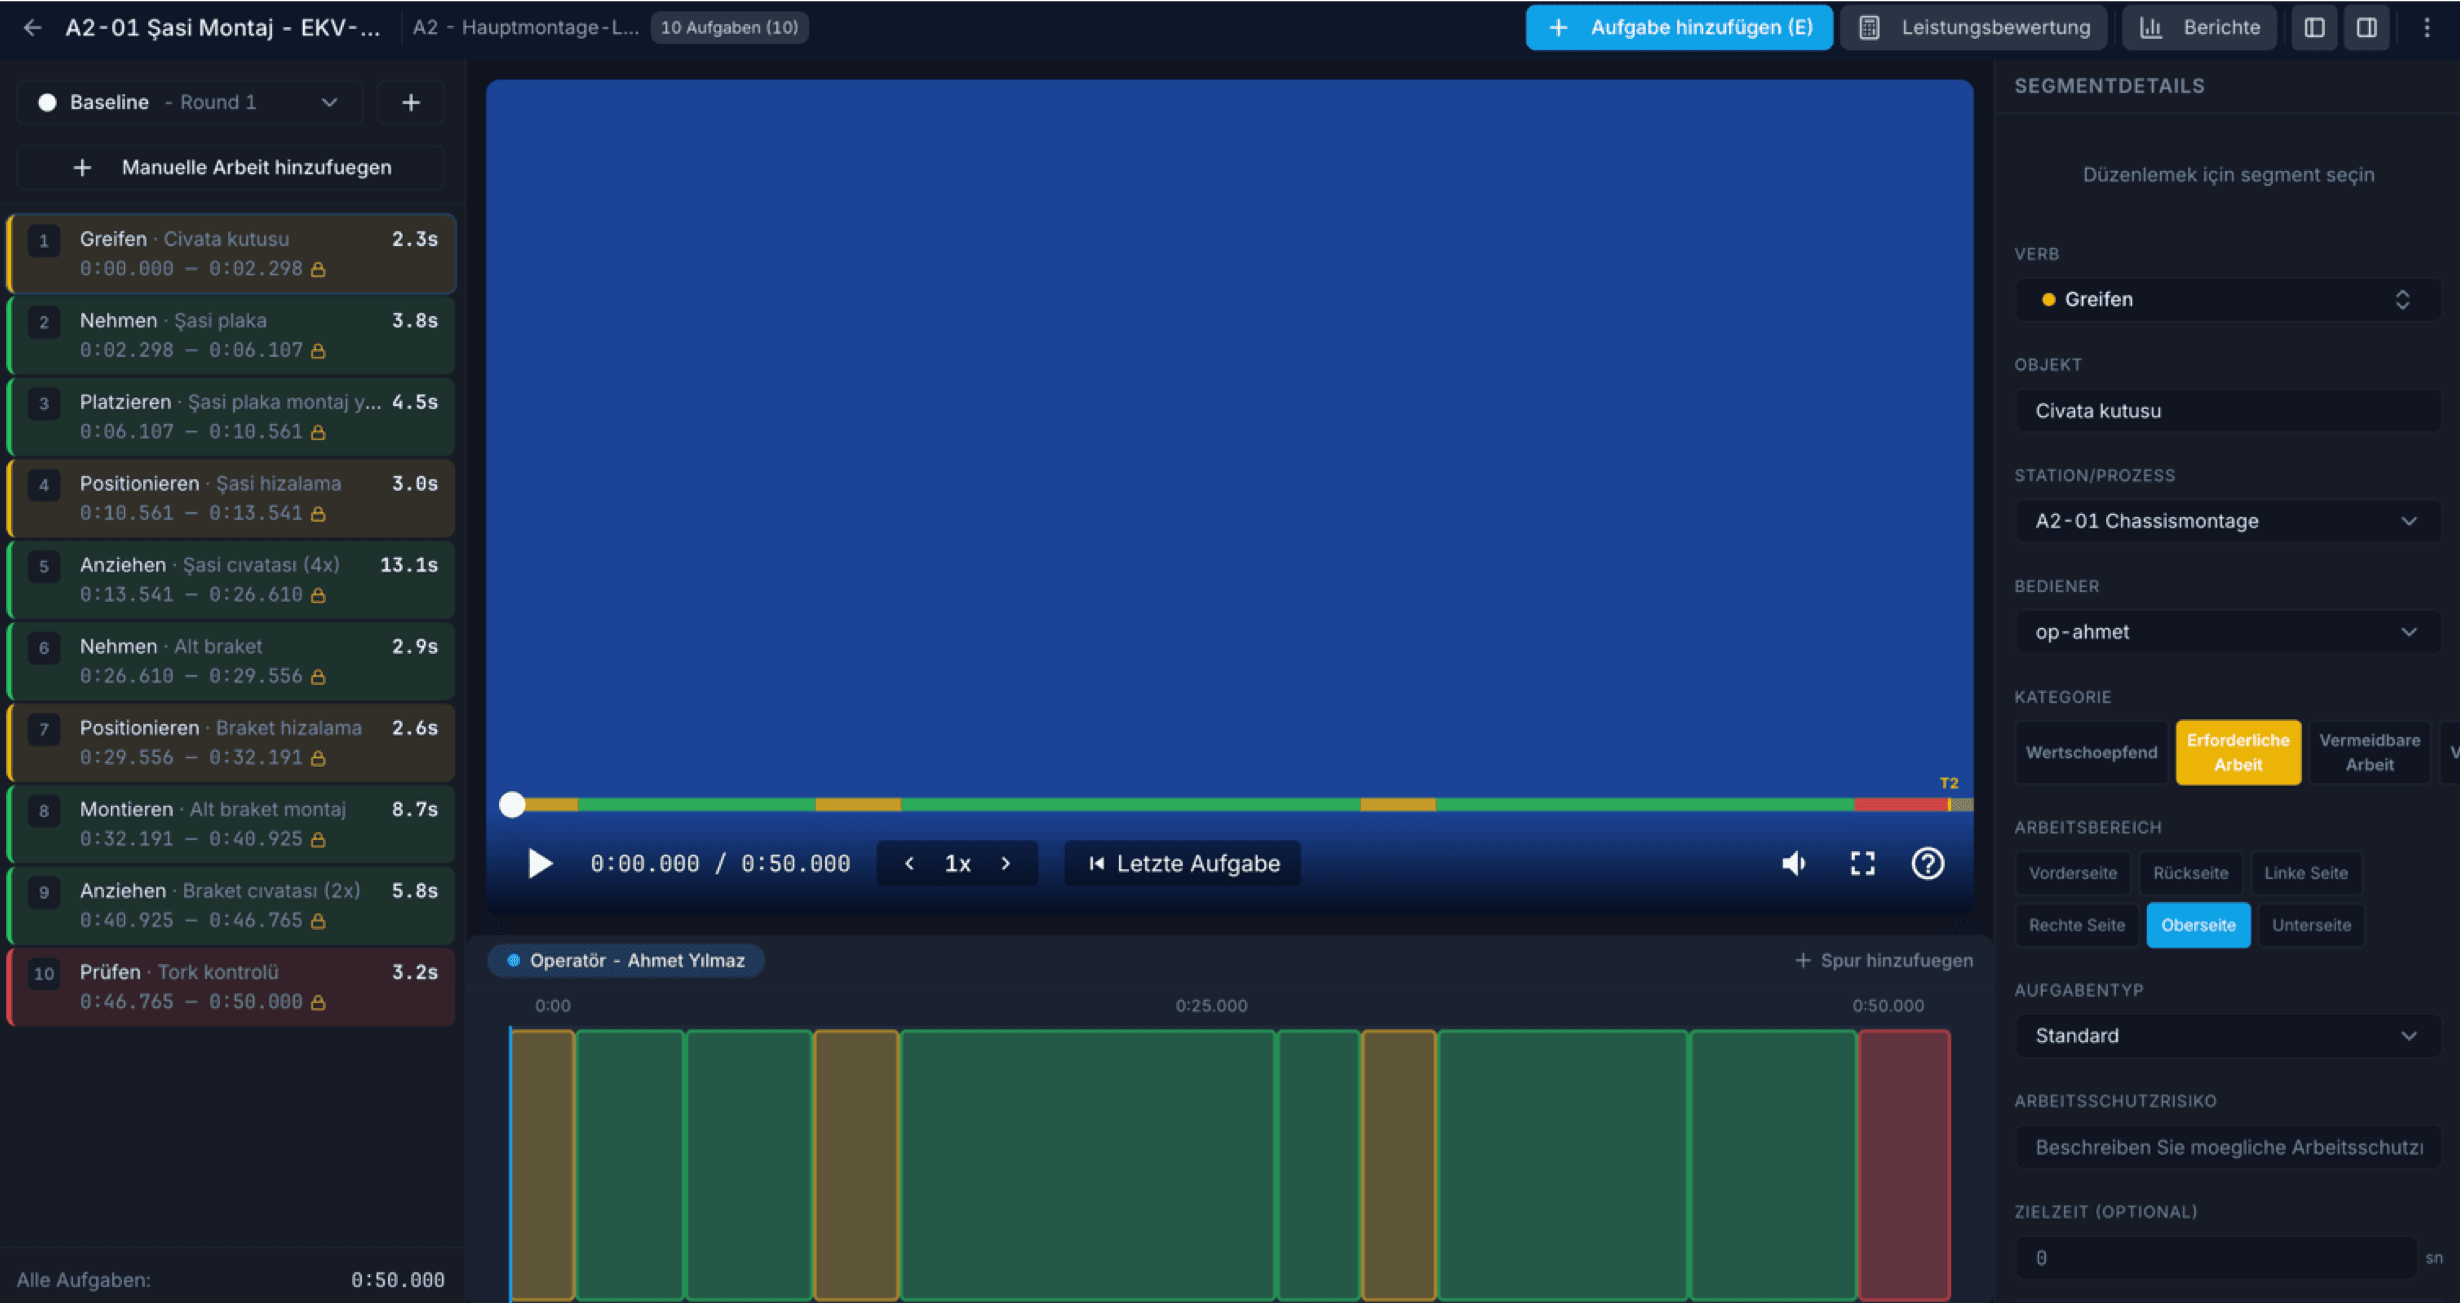This screenshot has width=2460, height=1303.
Task: Choose Vorderseite work area
Action: [2072, 873]
